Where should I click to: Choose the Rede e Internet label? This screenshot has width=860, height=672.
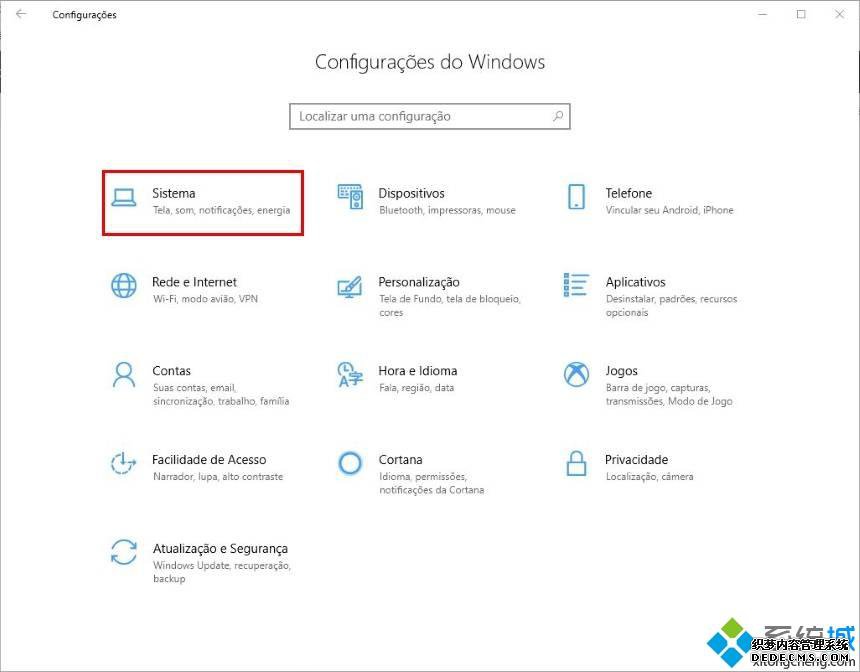click(x=194, y=282)
